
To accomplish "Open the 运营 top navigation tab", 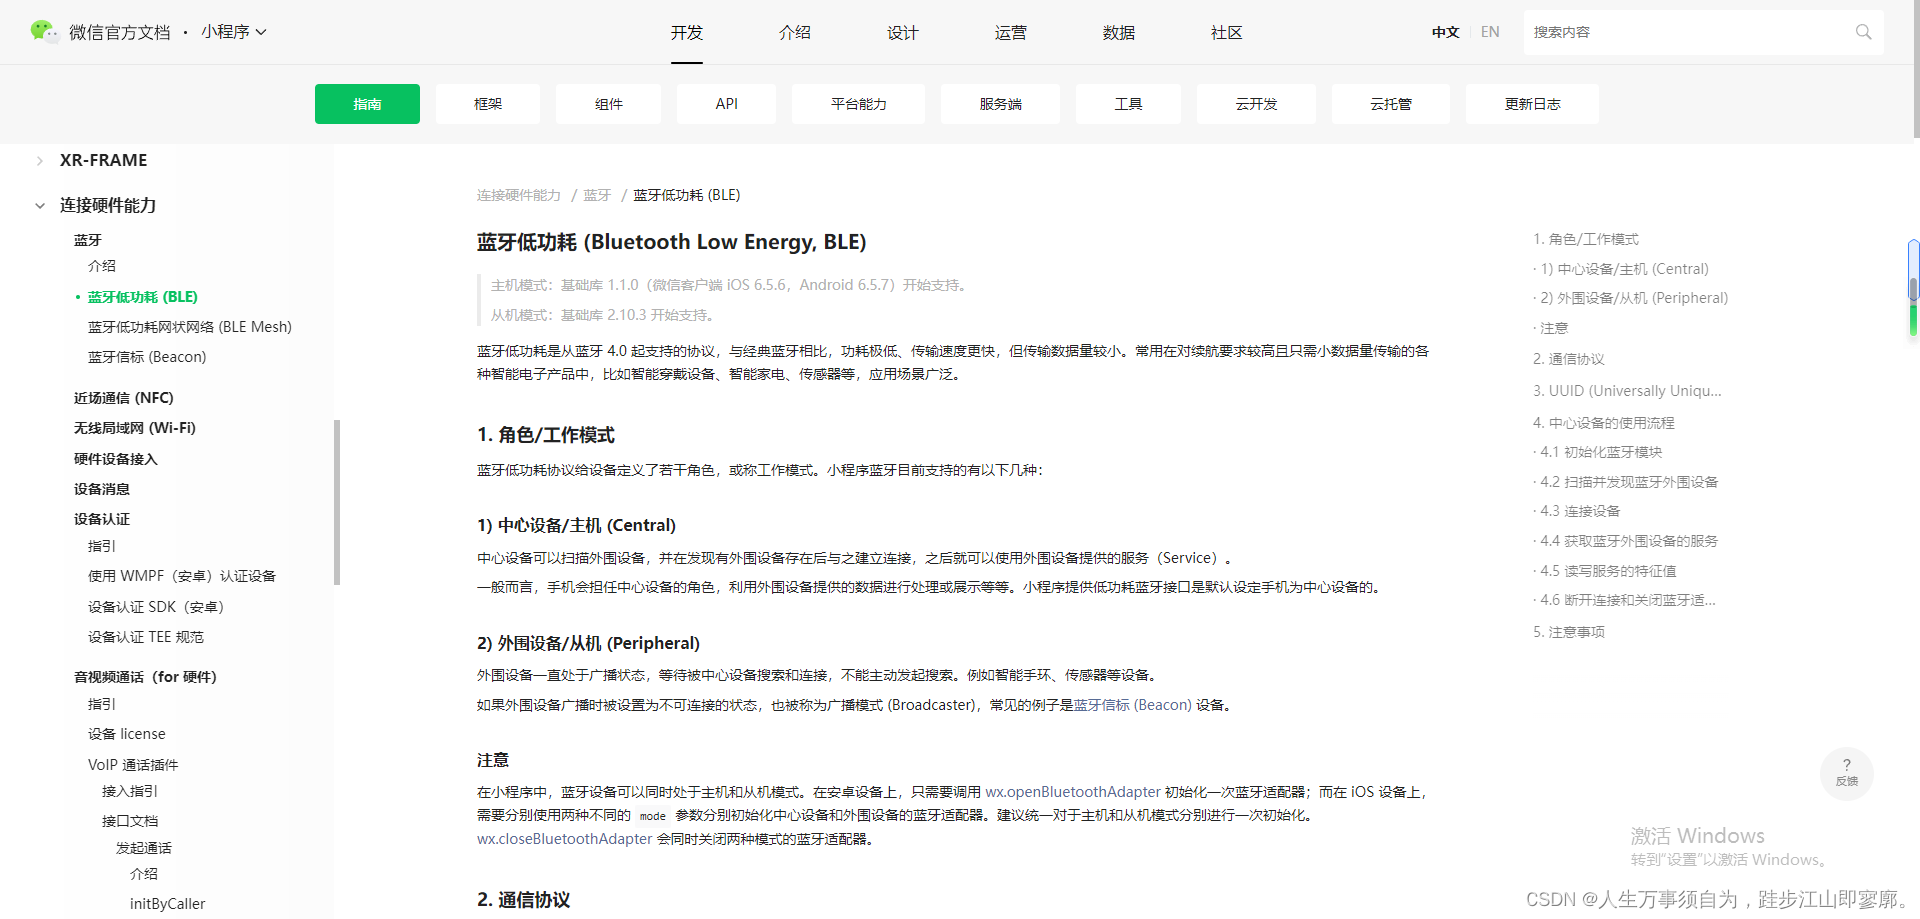I will click(1011, 33).
